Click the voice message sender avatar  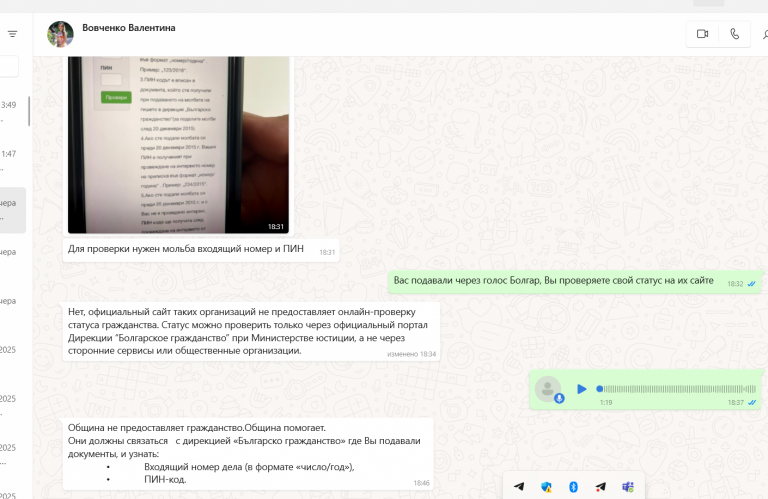[x=548, y=389]
